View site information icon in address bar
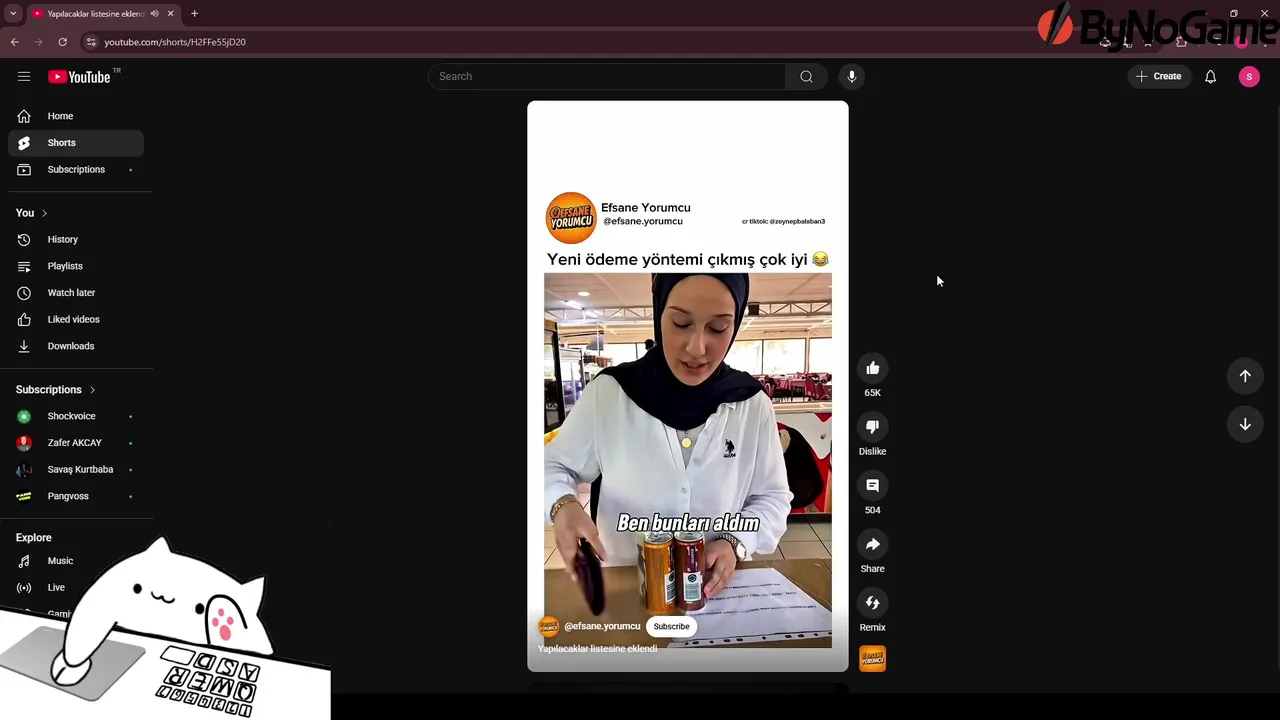The image size is (1280, 720). [x=91, y=42]
